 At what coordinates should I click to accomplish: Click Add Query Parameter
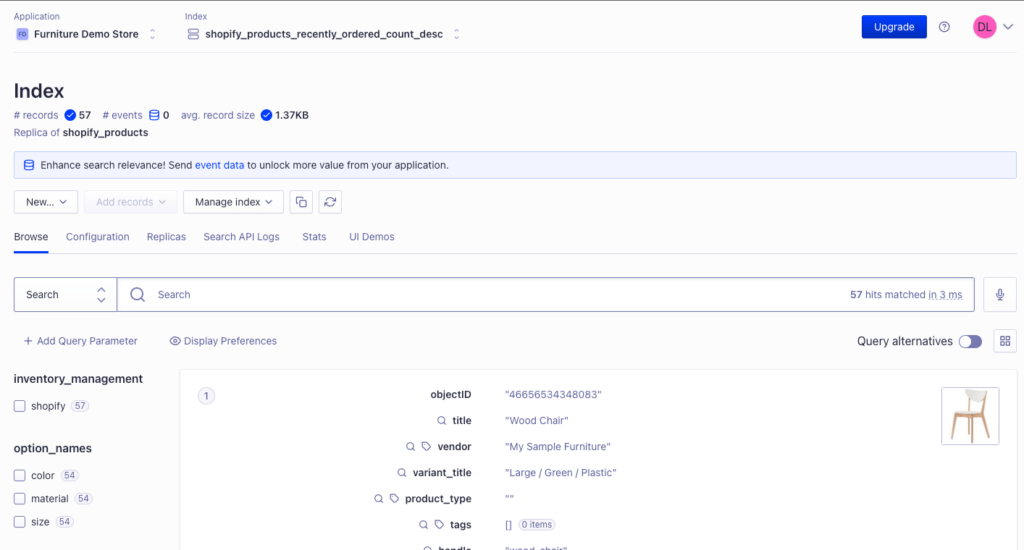point(80,341)
